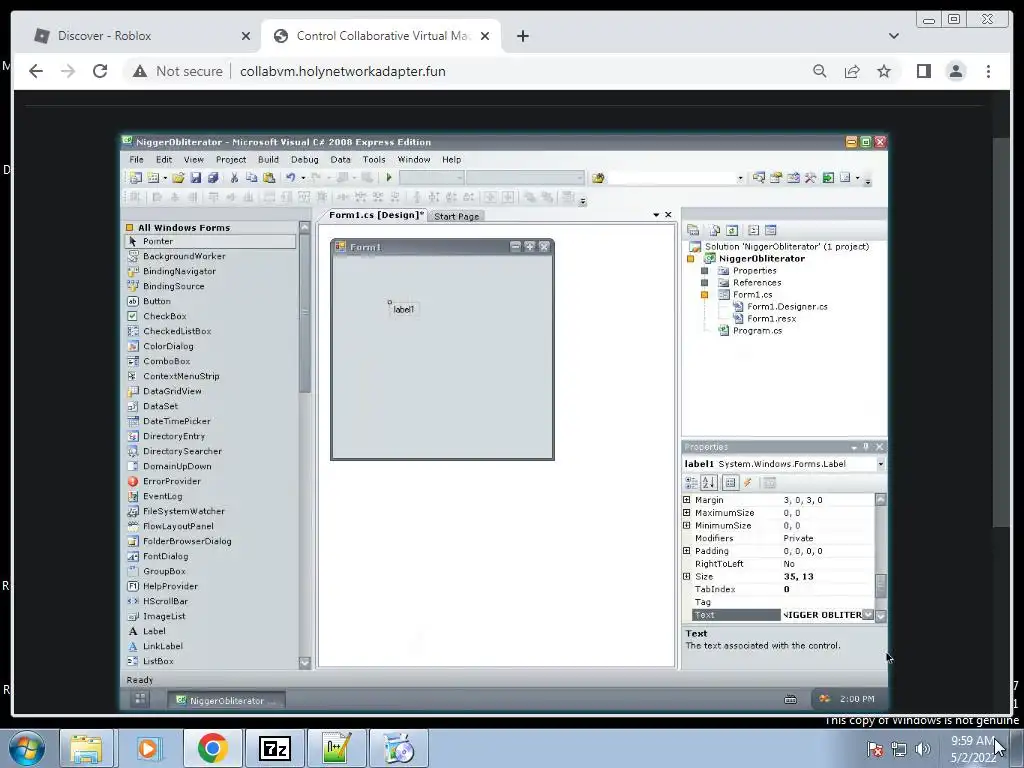
Task: Click the 7-Zip icon on the taskbar
Action: (x=274, y=748)
